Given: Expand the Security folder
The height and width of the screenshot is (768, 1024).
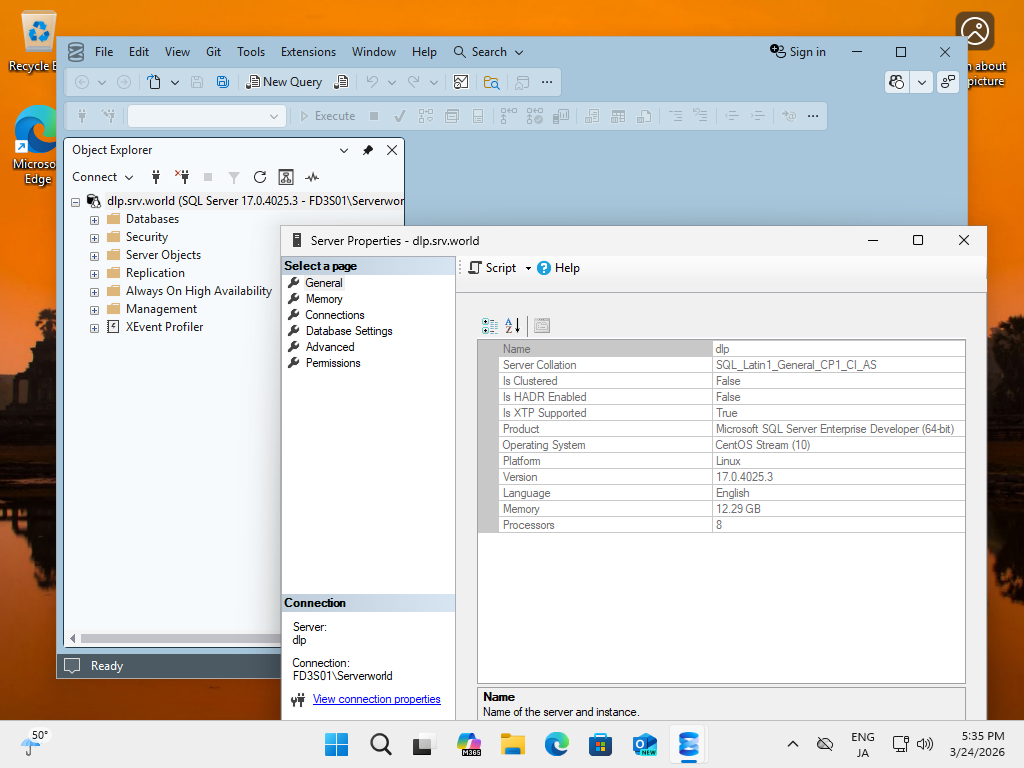Looking at the screenshot, I should click(x=94, y=238).
